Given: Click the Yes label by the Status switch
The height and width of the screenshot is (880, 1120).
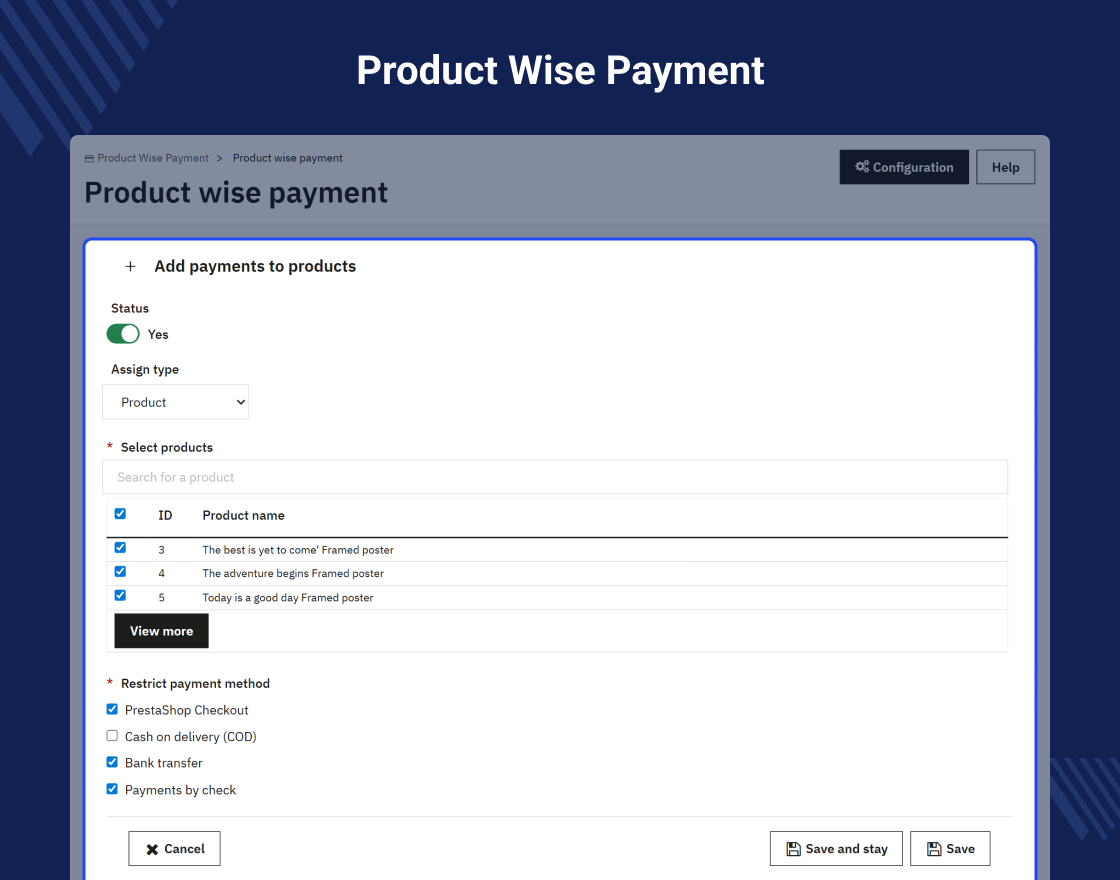Looking at the screenshot, I should click(x=158, y=334).
